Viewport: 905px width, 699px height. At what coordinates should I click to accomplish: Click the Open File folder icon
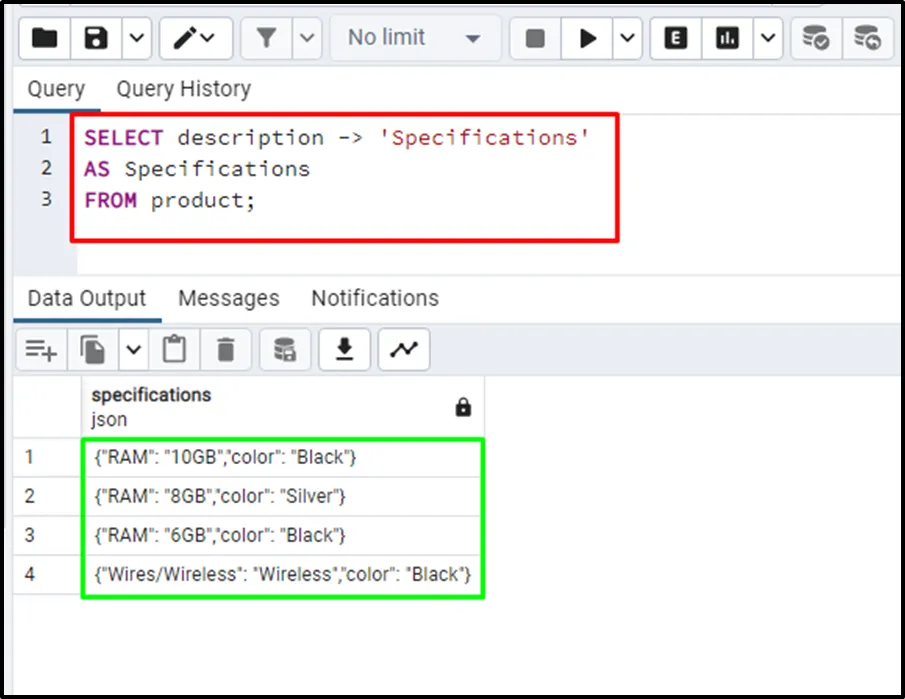44,38
